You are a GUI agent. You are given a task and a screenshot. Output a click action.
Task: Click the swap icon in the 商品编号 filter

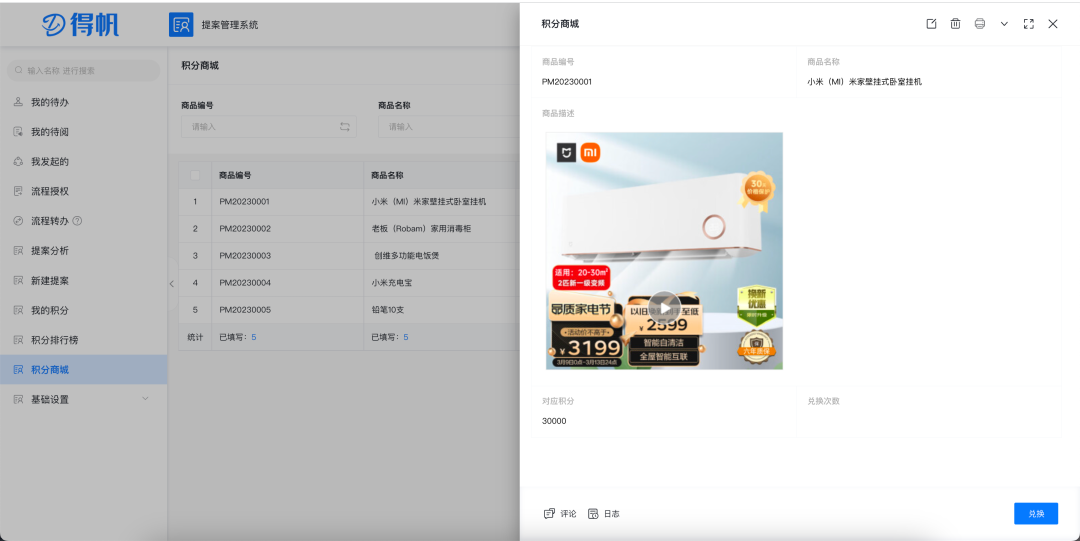pos(344,127)
